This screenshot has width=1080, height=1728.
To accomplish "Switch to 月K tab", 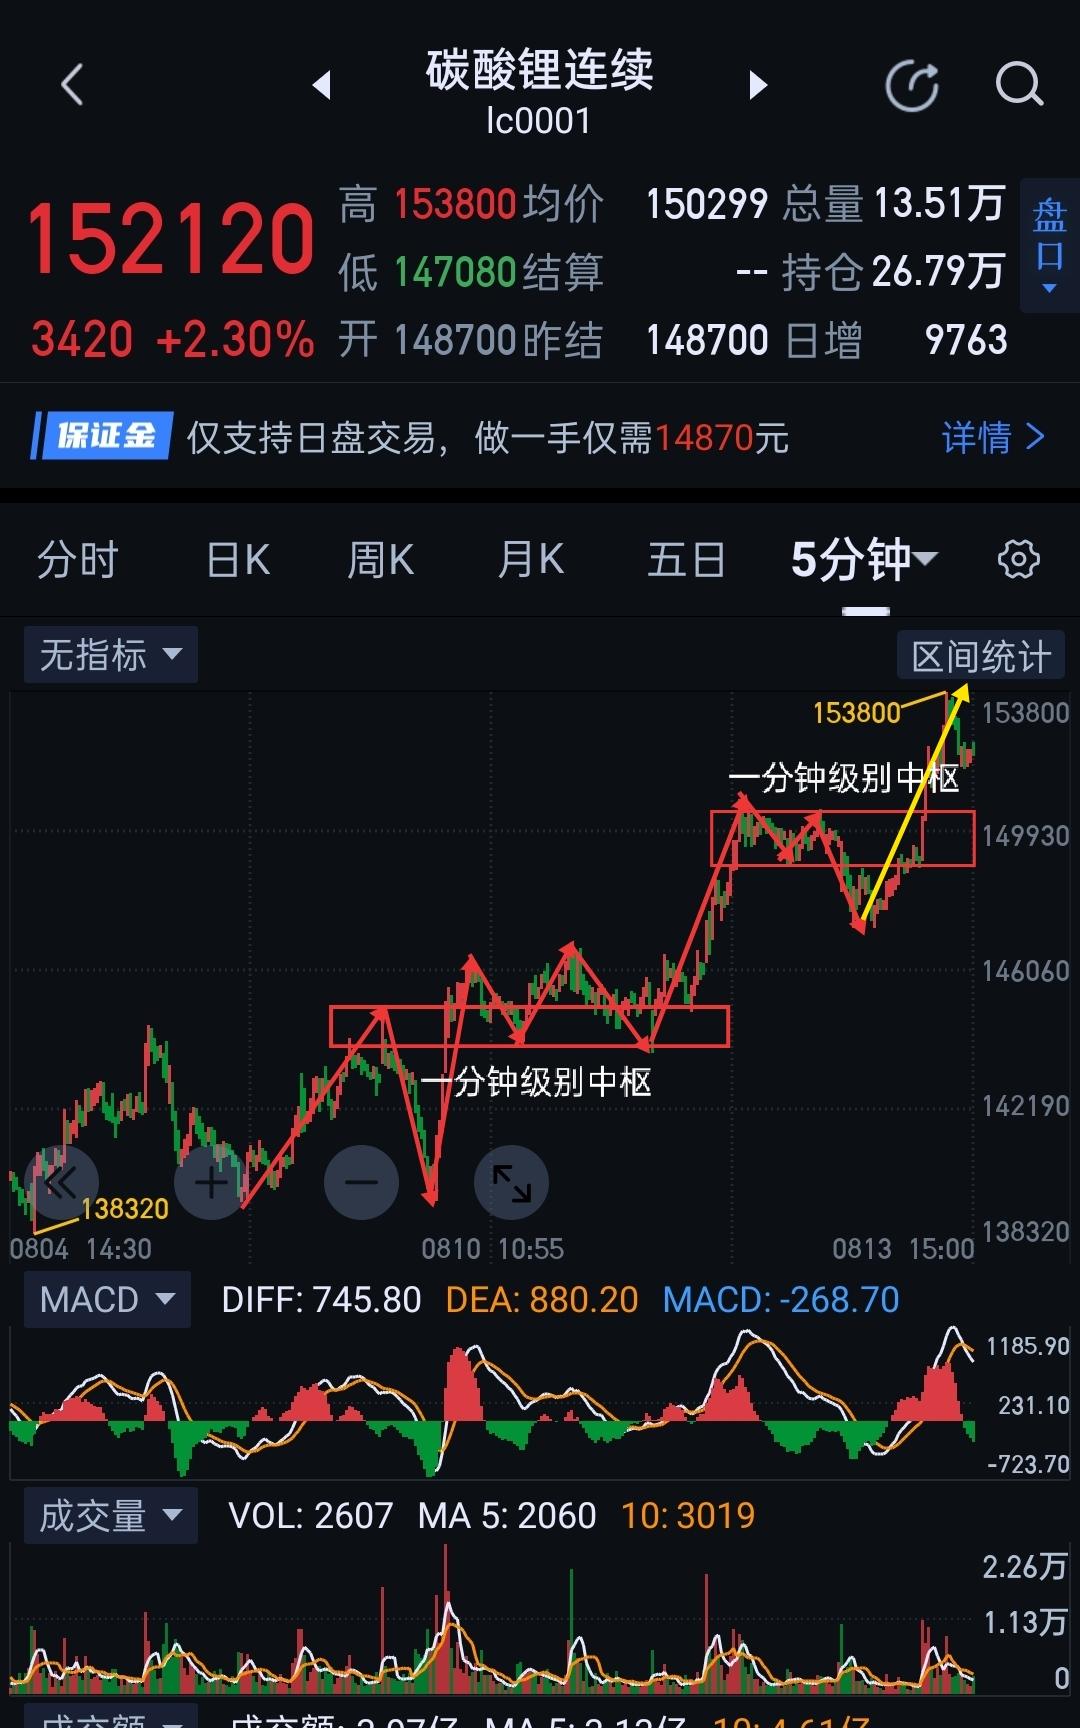I will pos(531,559).
